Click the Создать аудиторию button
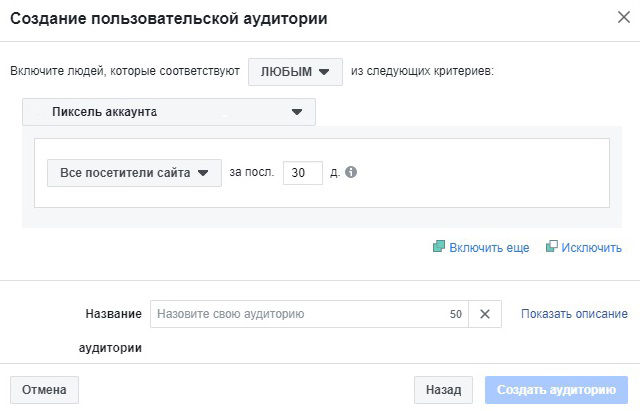The width and height of the screenshot is (640, 411). click(556, 390)
